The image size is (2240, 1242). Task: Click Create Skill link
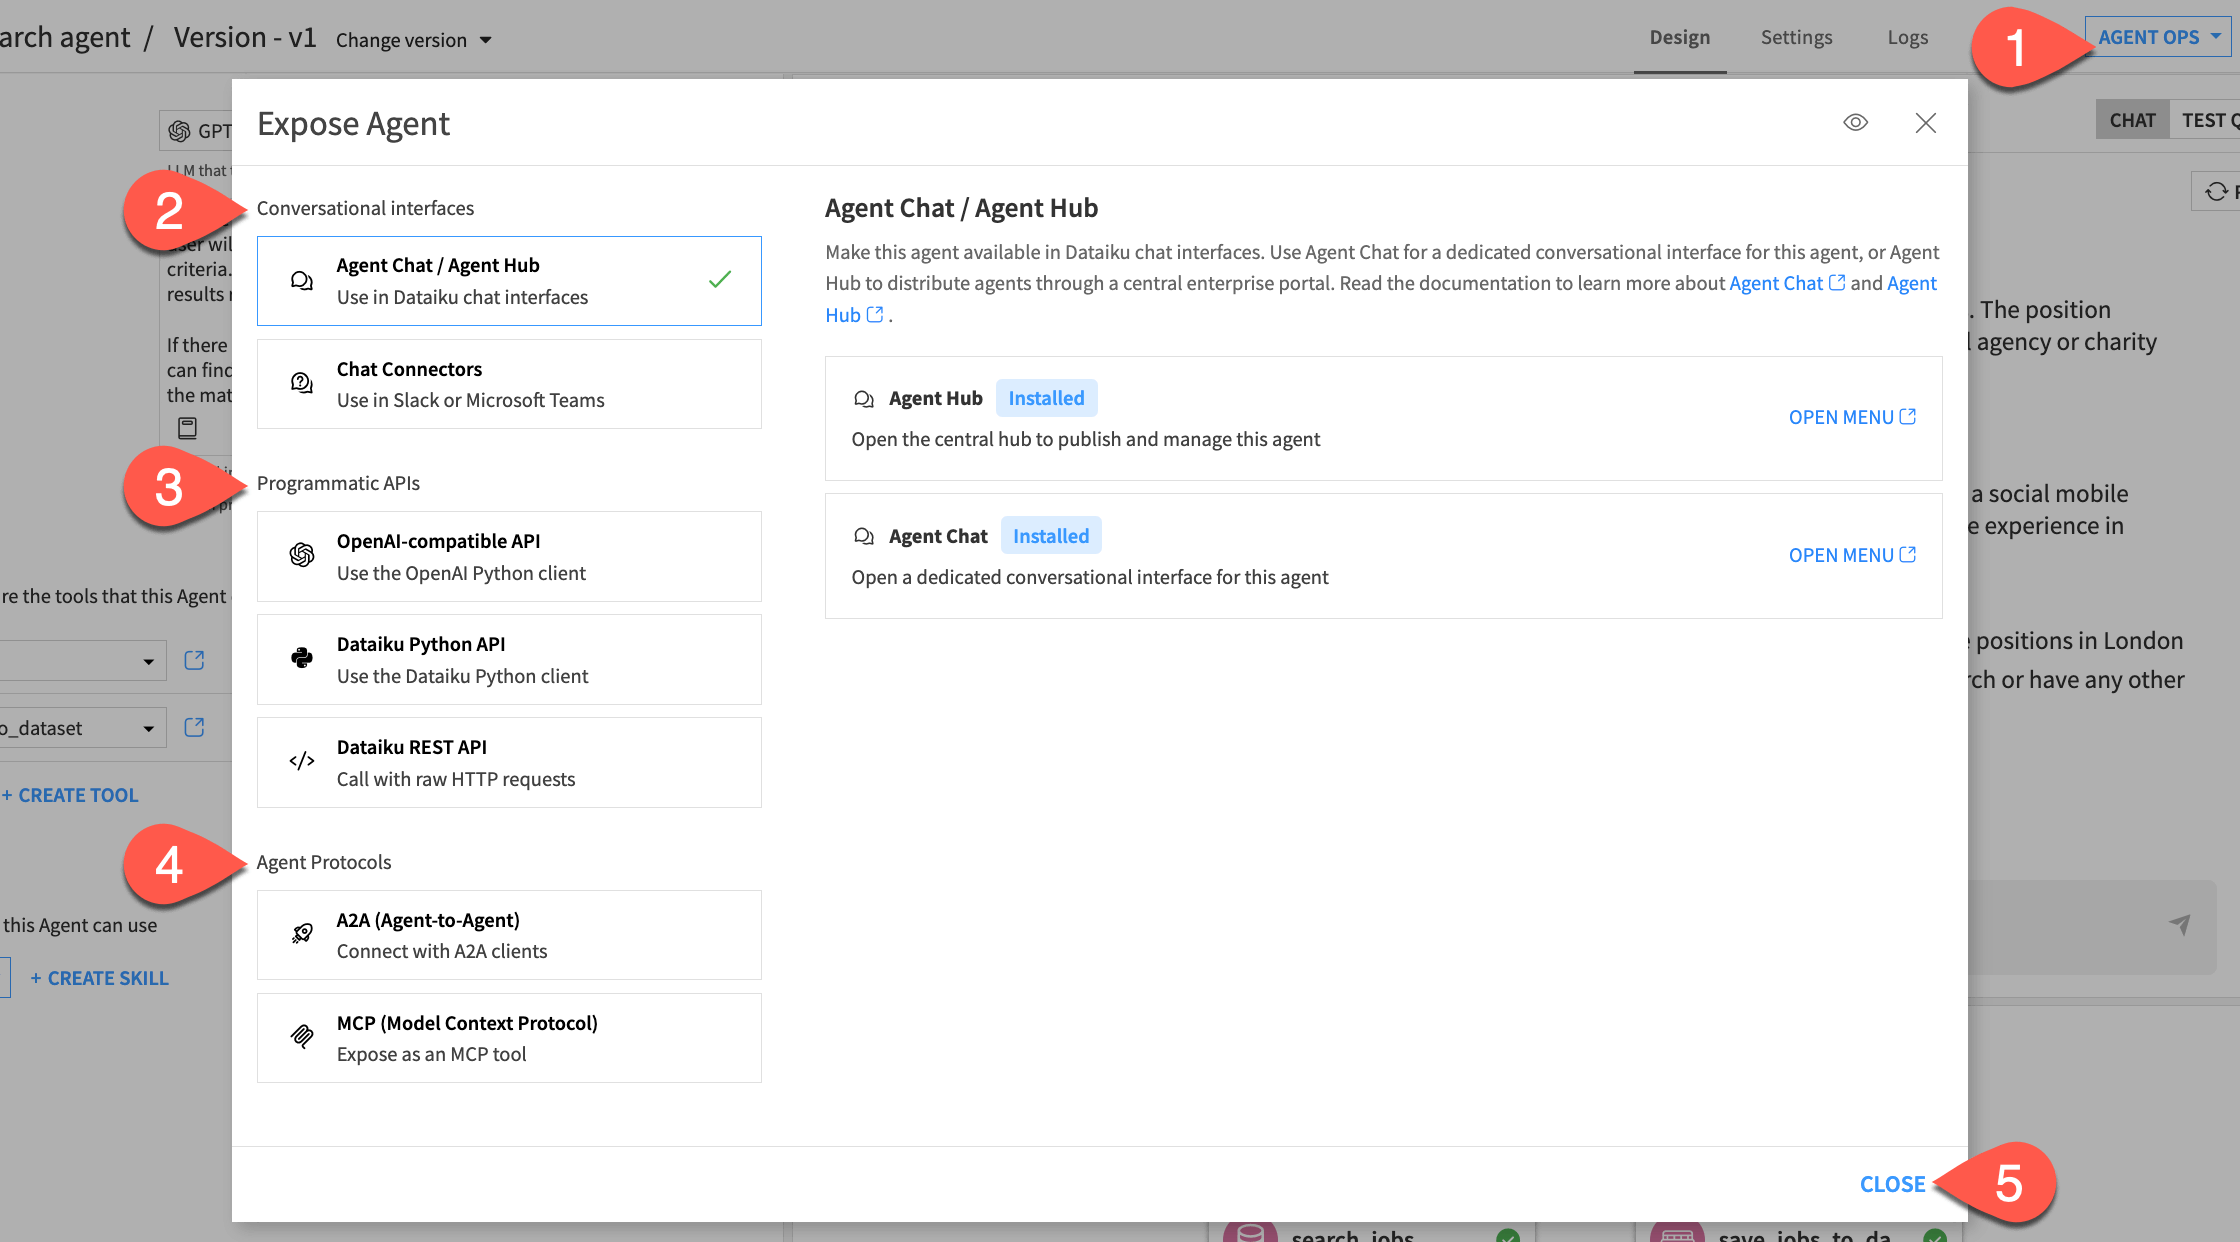click(99, 978)
